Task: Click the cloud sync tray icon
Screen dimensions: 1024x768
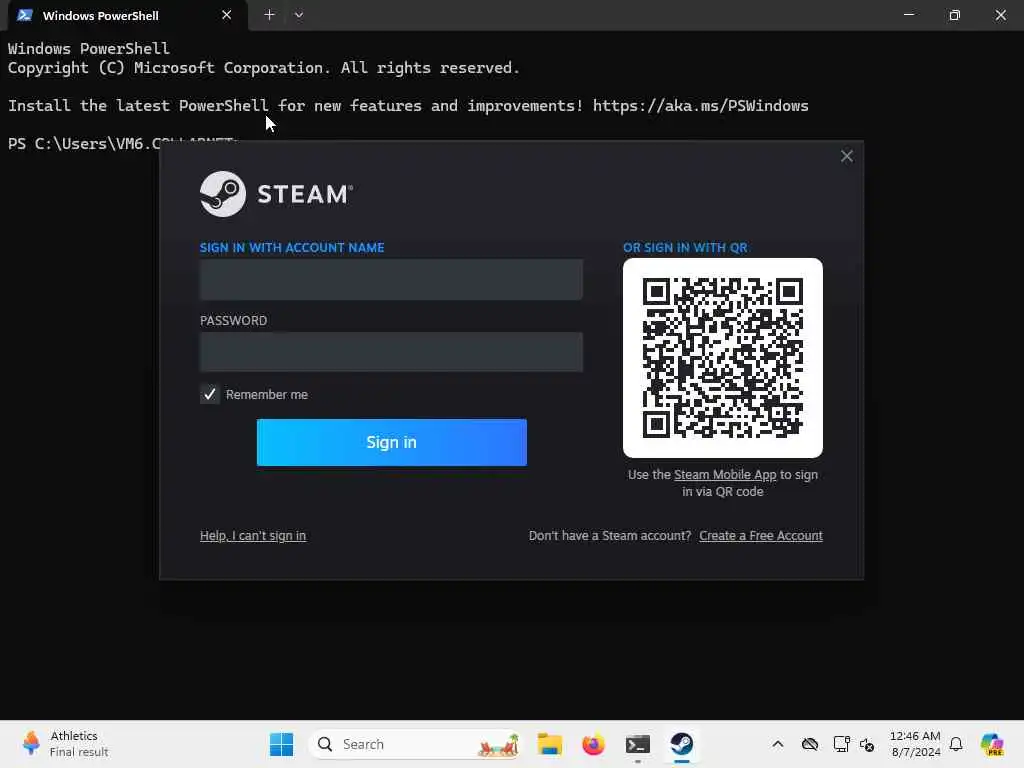Action: click(x=810, y=744)
